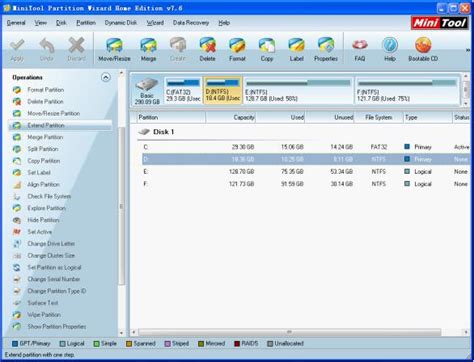Open the Data Recovery menu
Screen dimensions: 474x362
[x=191, y=23]
